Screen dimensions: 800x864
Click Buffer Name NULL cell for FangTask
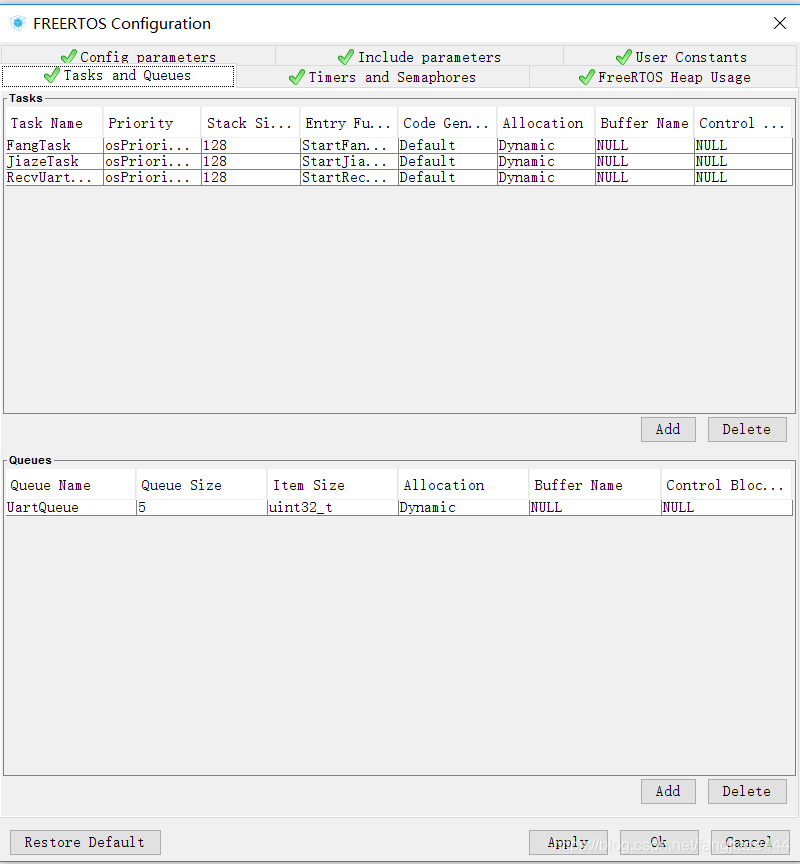(x=645, y=145)
